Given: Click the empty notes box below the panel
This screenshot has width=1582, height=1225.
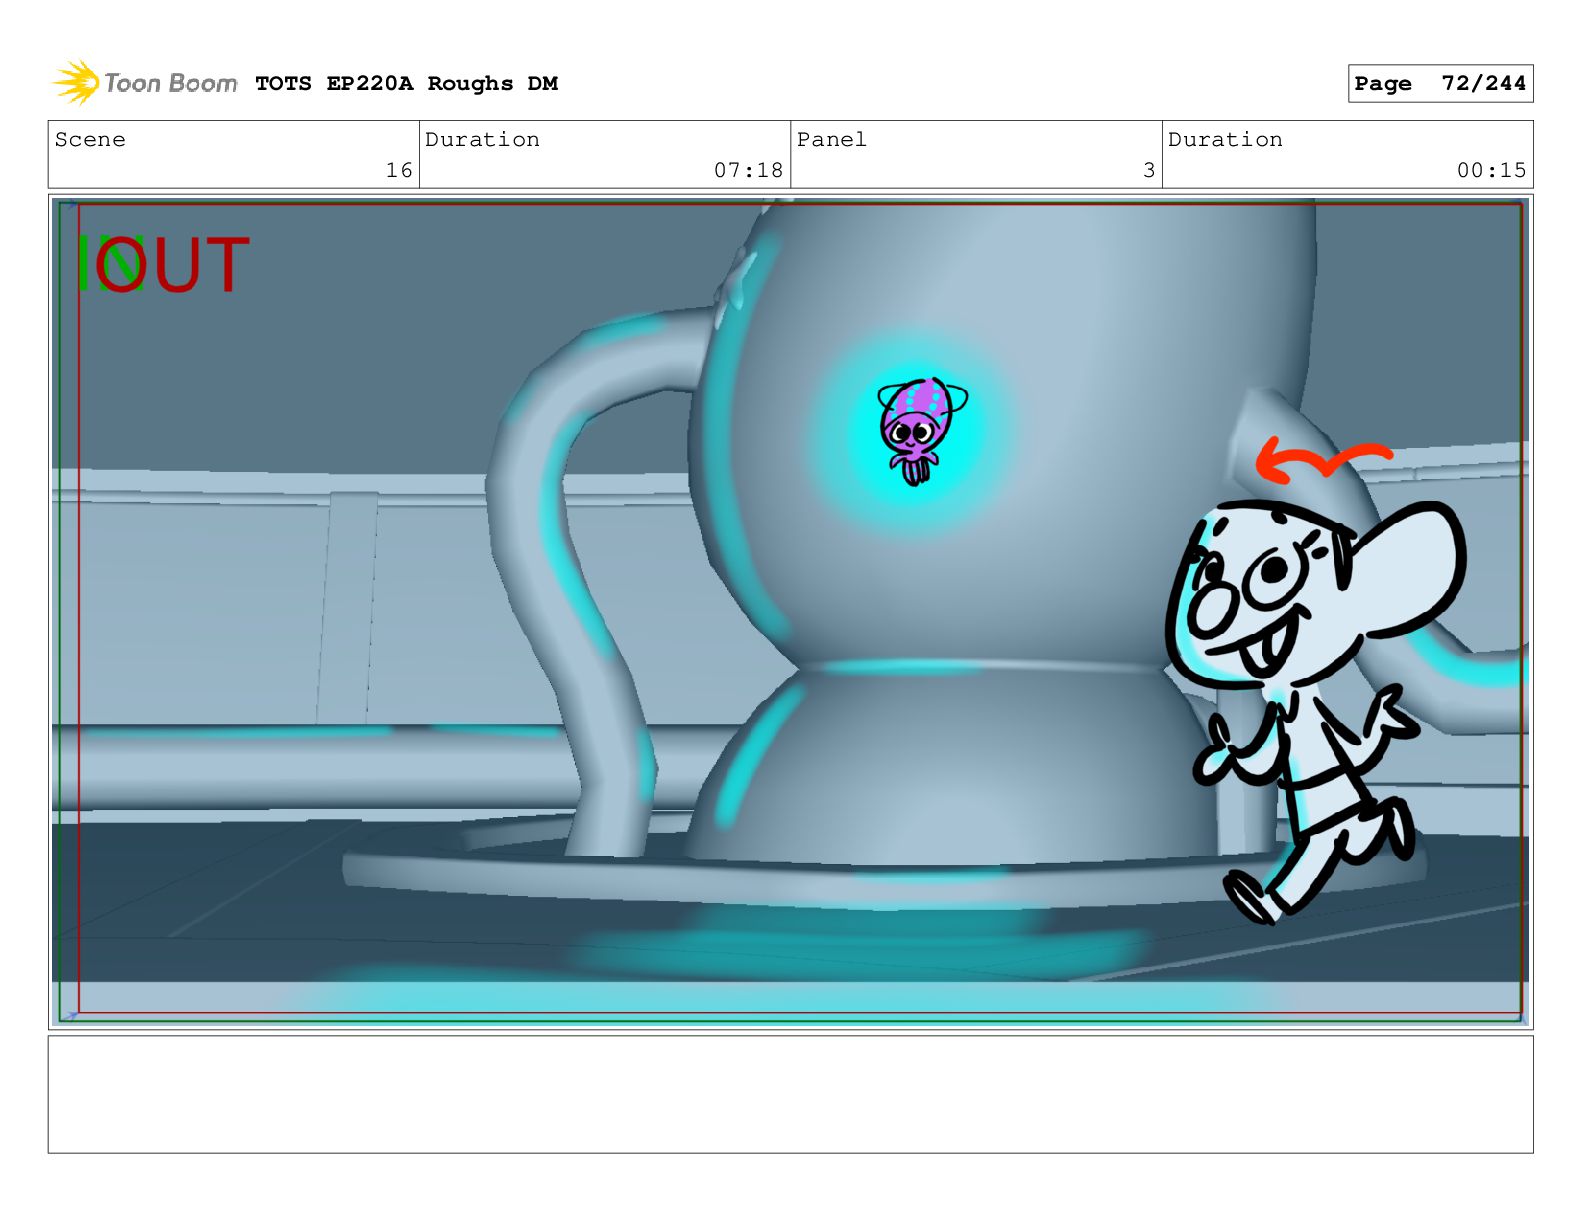Looking at the screenshot, I should (790, 1094).
